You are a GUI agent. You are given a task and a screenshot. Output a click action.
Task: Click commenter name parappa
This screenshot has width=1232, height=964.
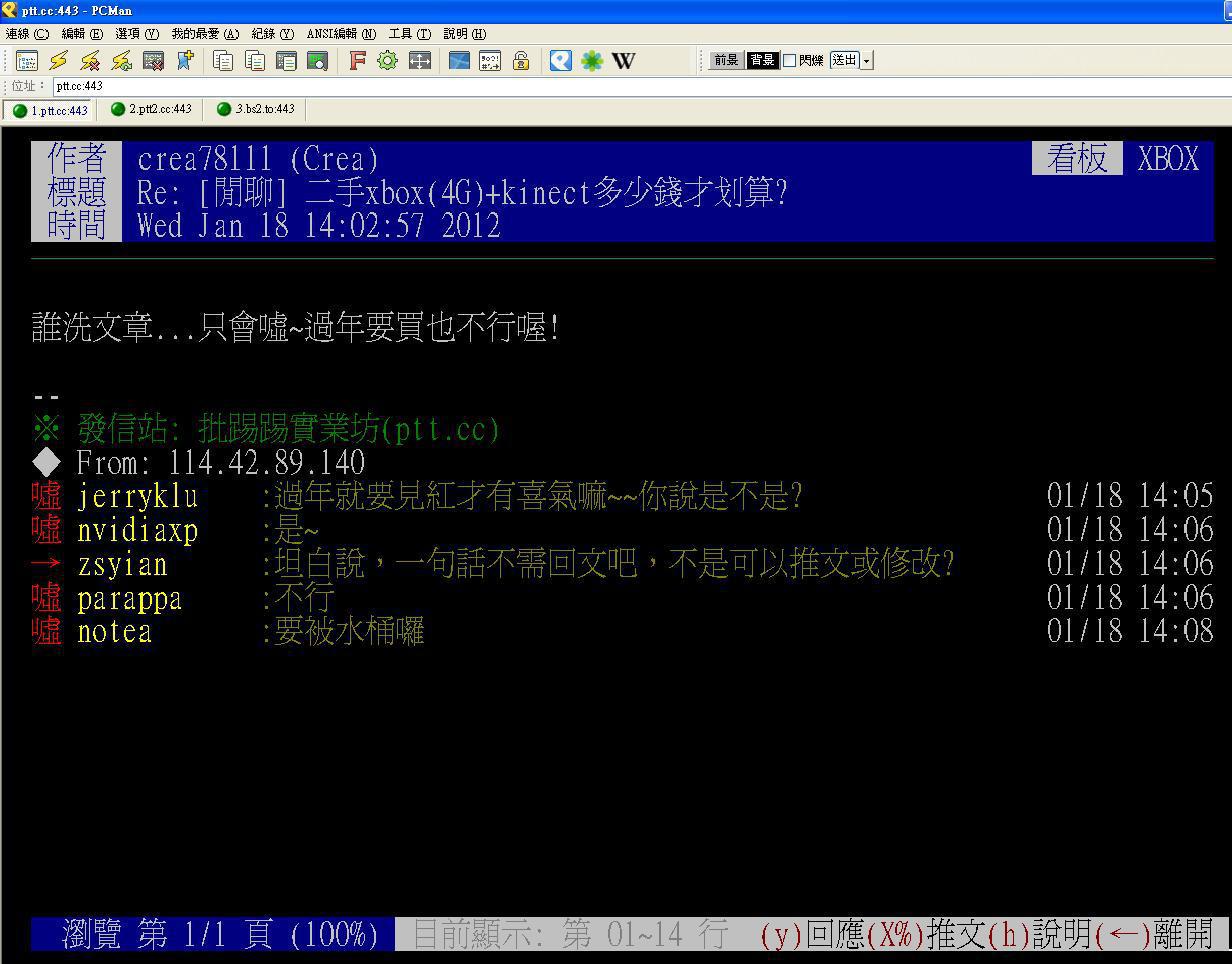point(129,598)
